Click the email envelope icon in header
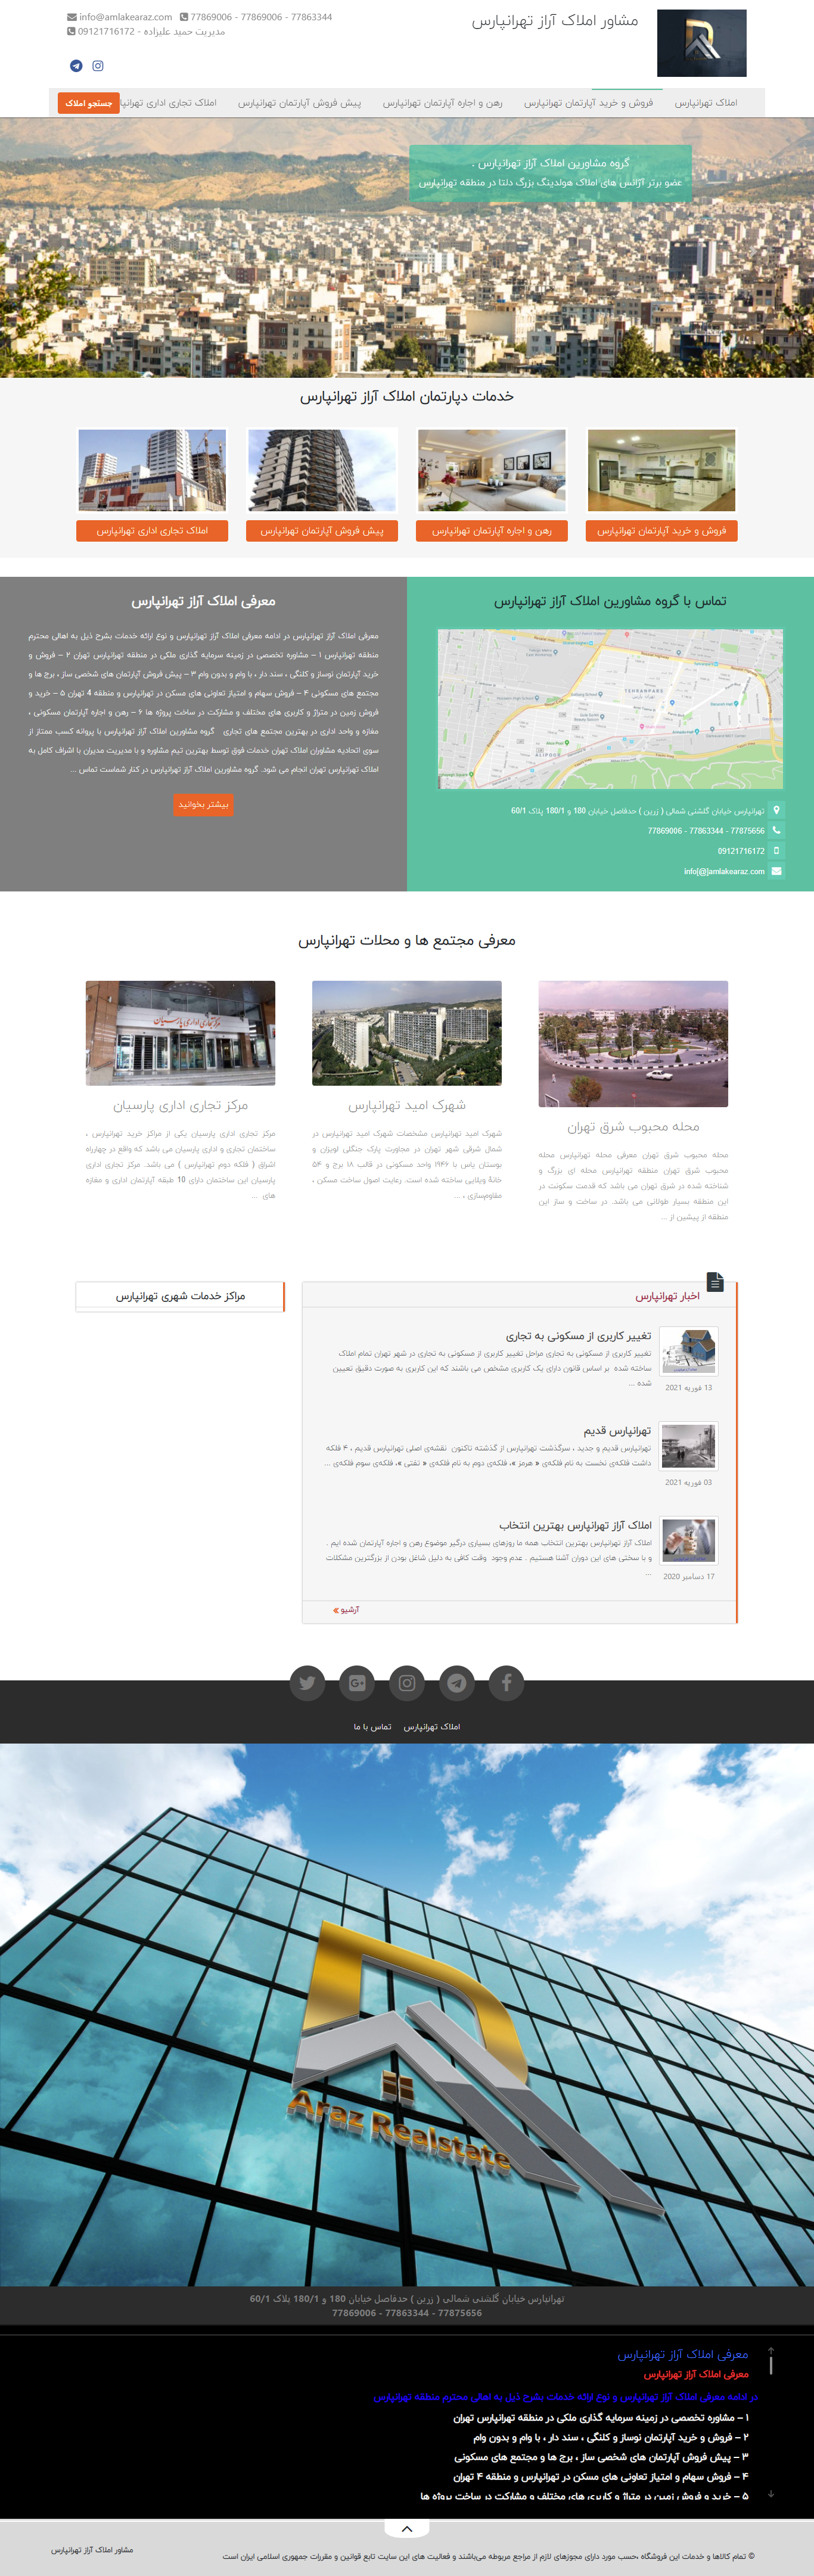This screenshot has height=2576, width=814. pos(71,17)
